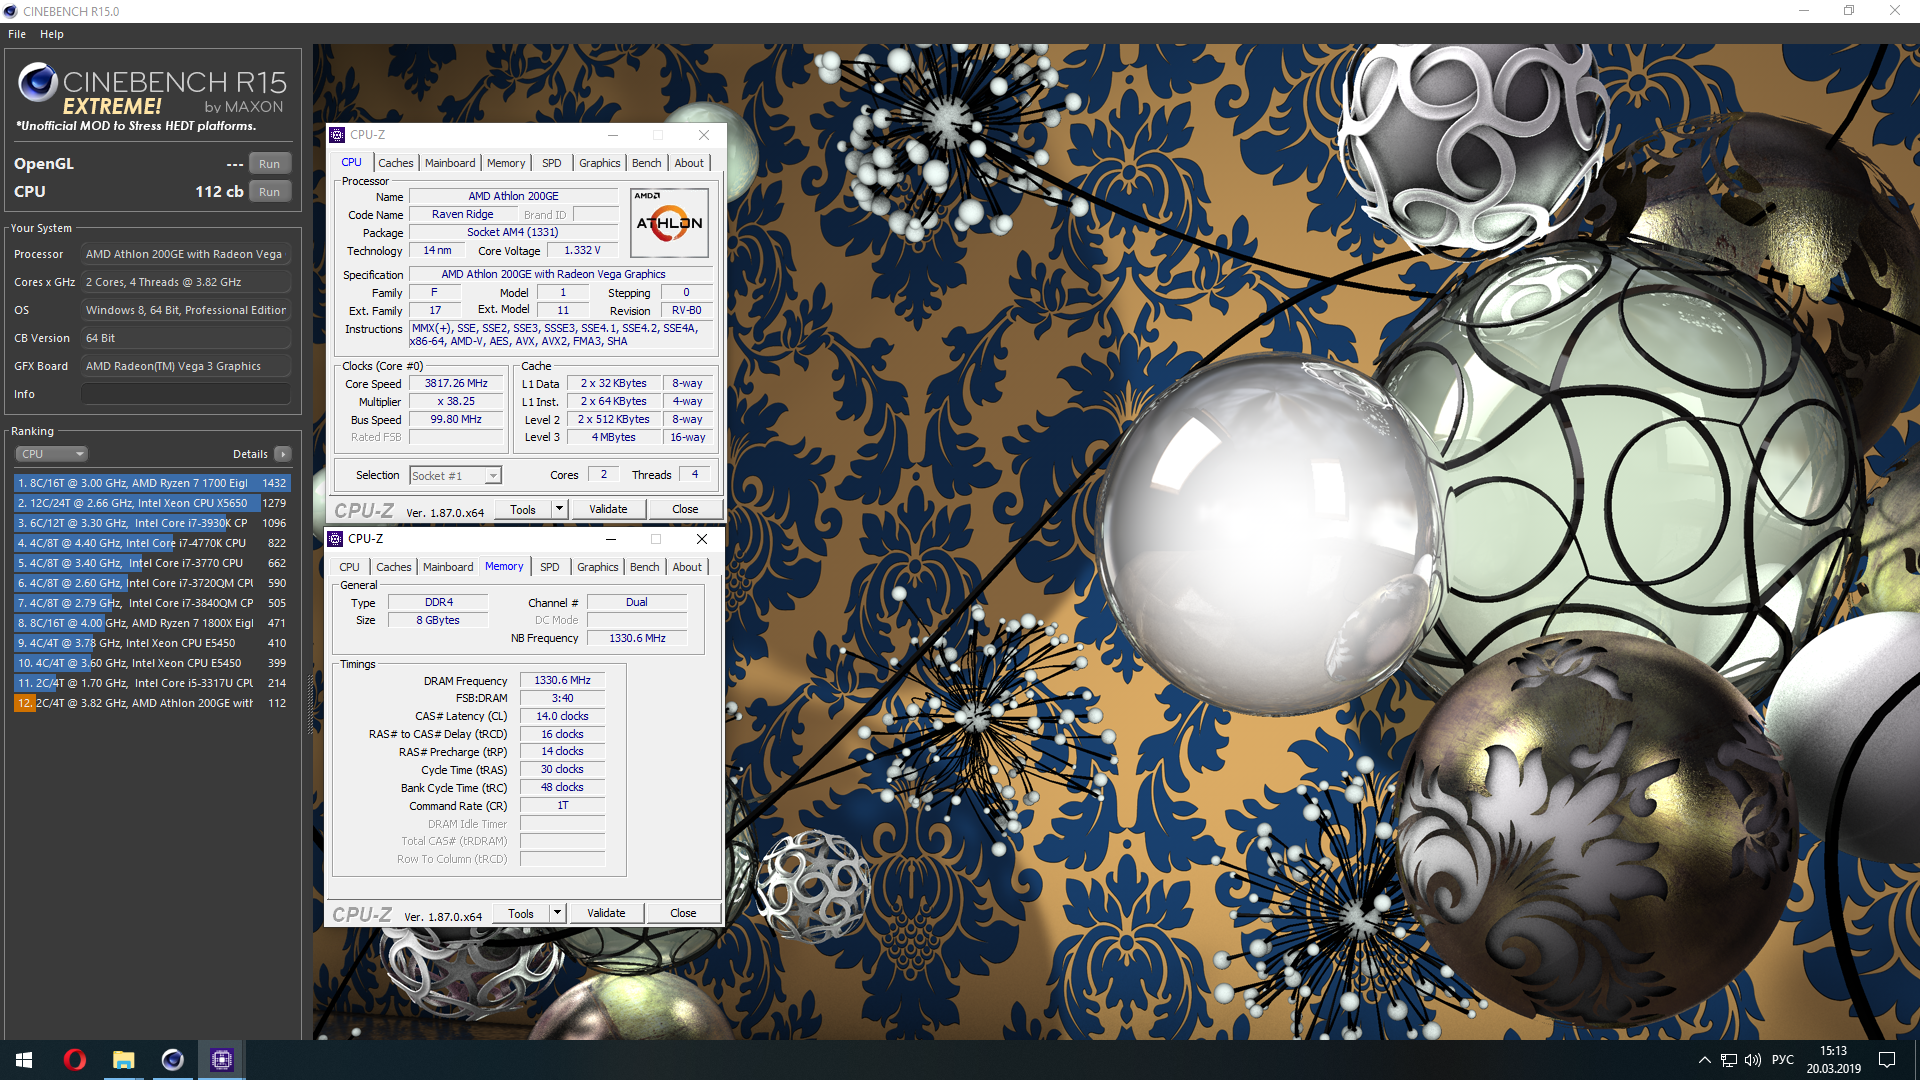The image size is (1920, 1080).
Task: Switch to Mainboard tab in lower CPU-Z
Action: tap(448, 567)
